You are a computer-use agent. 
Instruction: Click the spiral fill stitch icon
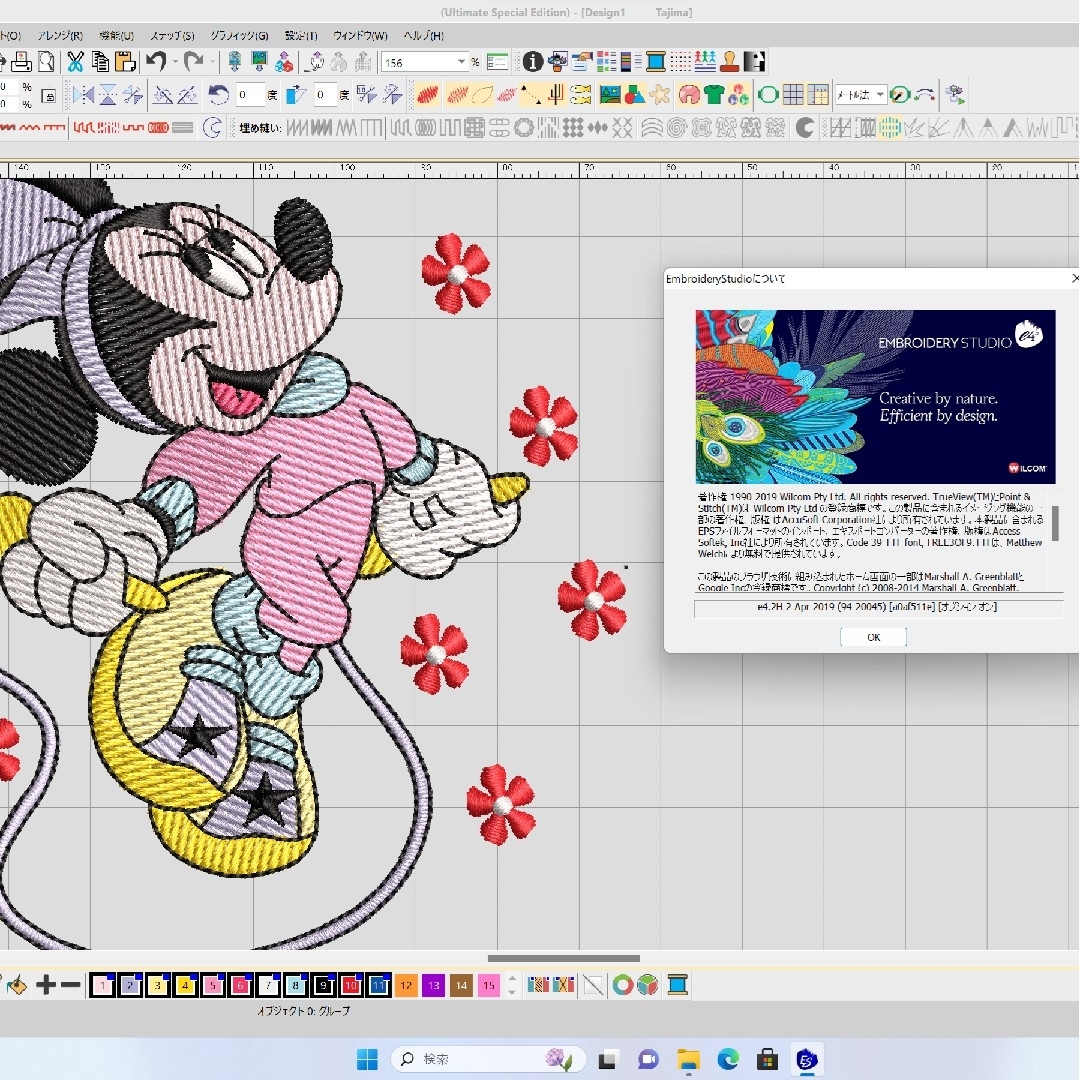[x=676, y=127]
